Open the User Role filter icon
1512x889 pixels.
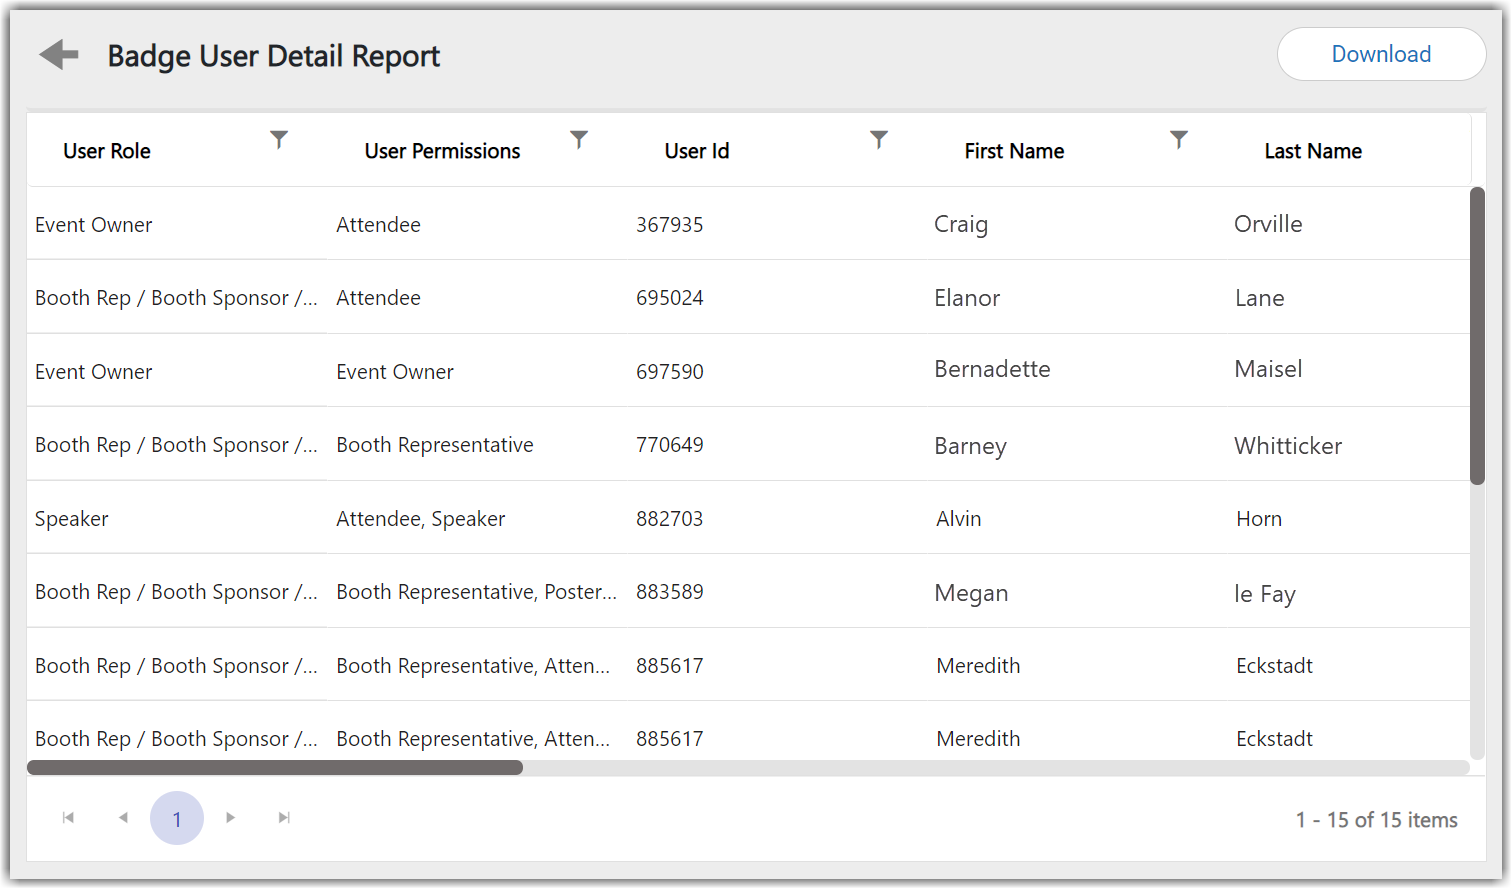pos(279,140)
